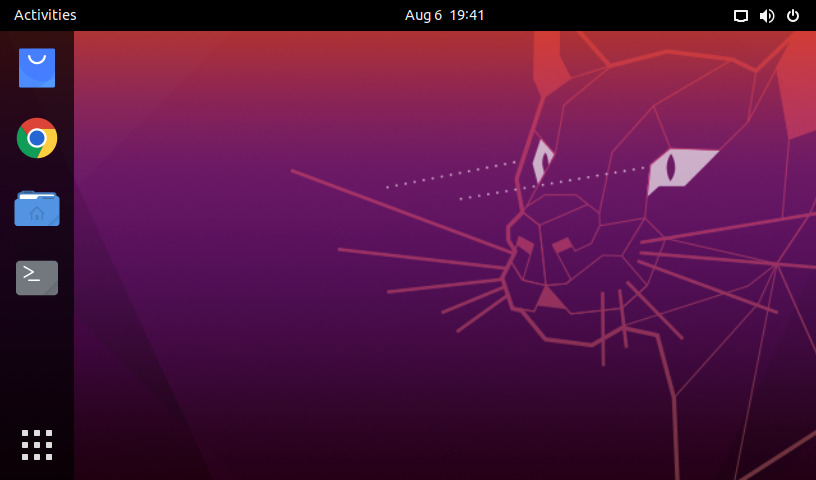This screenshot has height=480, width=816.
Task: Click empty top bar between Activities and clock
Action: [240, 15]
